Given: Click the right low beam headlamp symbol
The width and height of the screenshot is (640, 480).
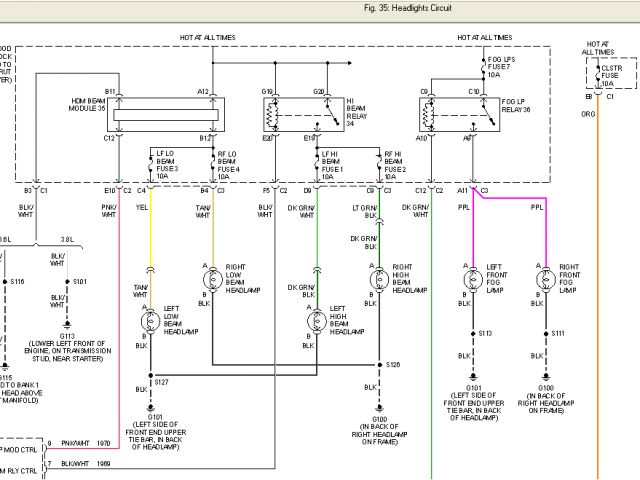Looking at the screenshot, I should point(212,278).
